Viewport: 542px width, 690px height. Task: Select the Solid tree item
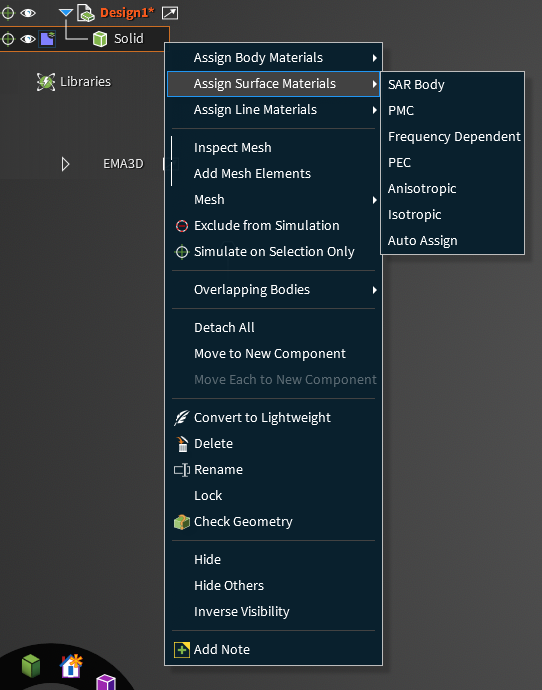point(129,39)
